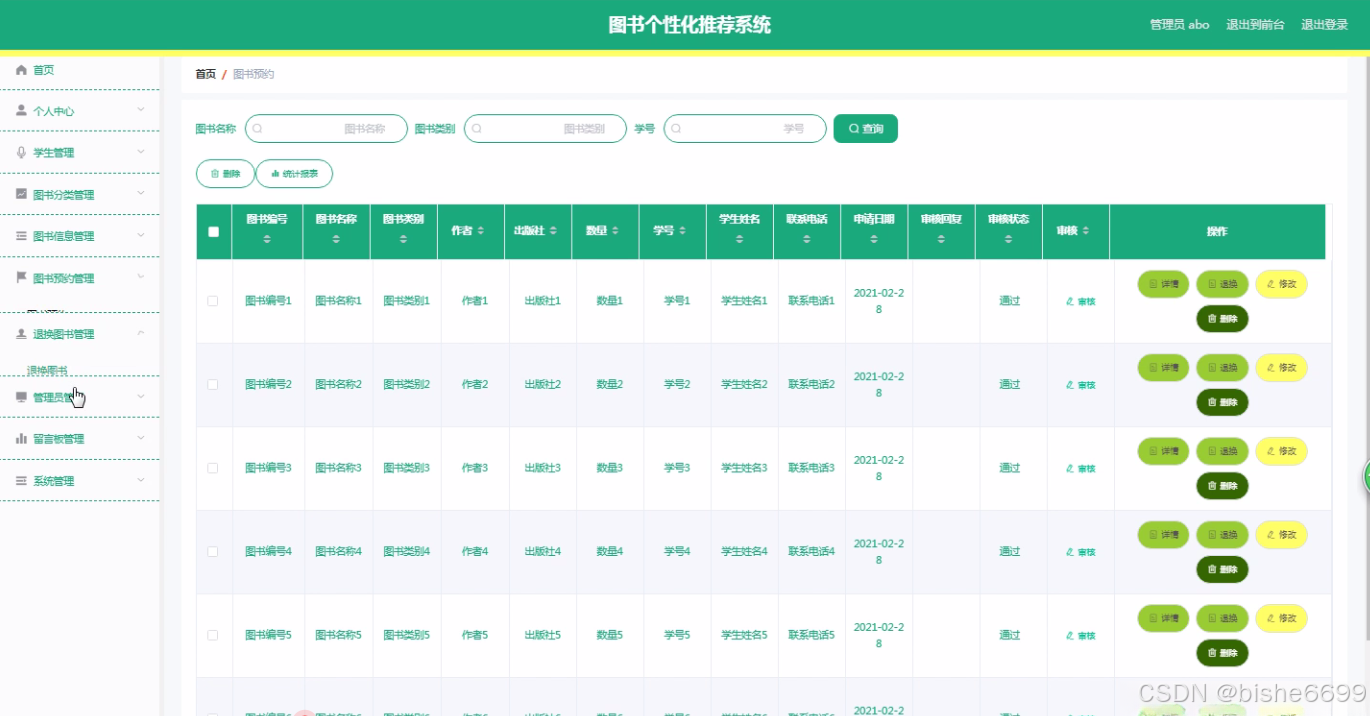Select the 首页 home icon in sidebar
The width and height of the screenshot is (1370, 716).
20,69
